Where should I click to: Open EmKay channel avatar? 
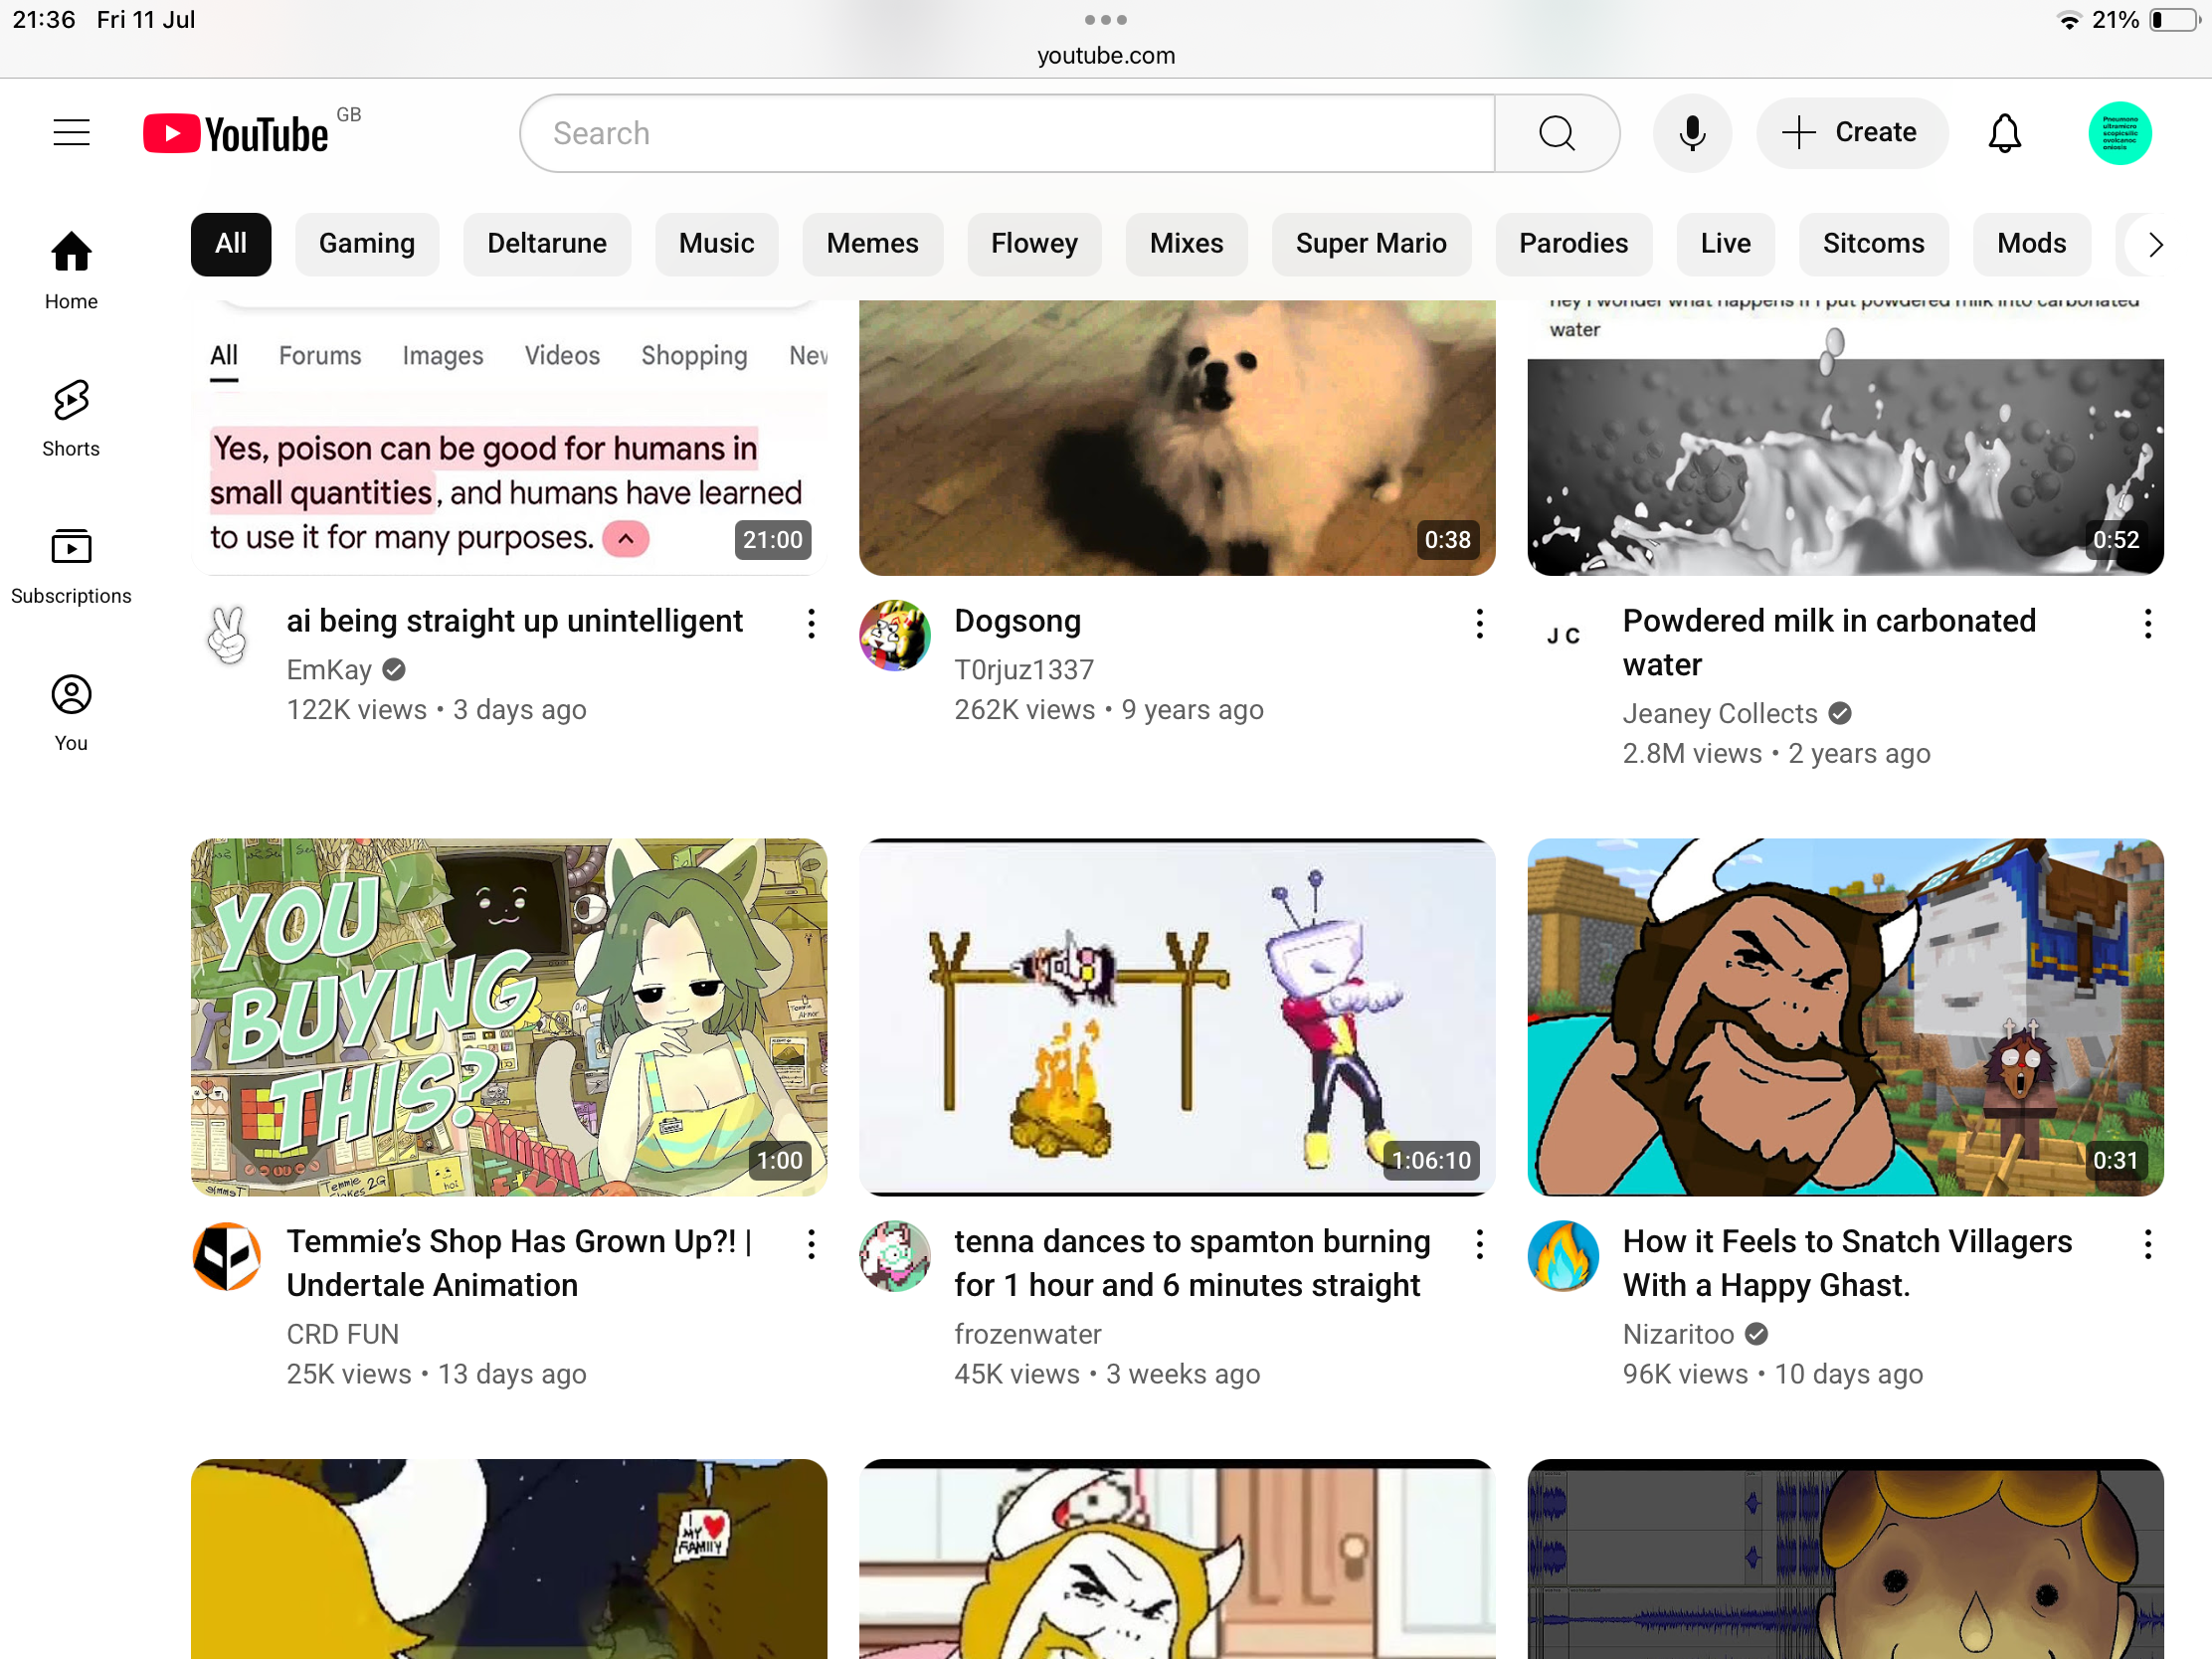point(227,636)
